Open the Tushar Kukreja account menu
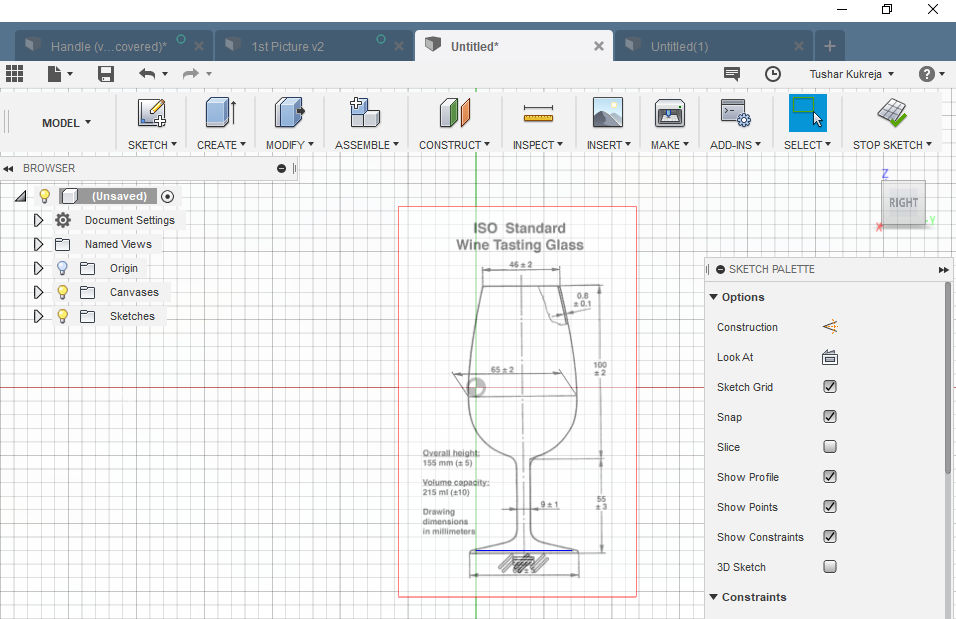The width and height of the screenshot is (956, 619). pyautogui.click(x=851, y=74)
